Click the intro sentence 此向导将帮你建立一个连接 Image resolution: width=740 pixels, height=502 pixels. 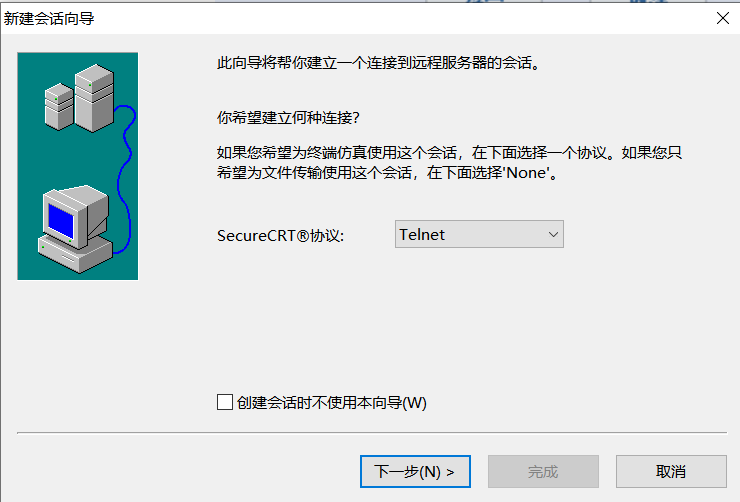click(378, 63)
